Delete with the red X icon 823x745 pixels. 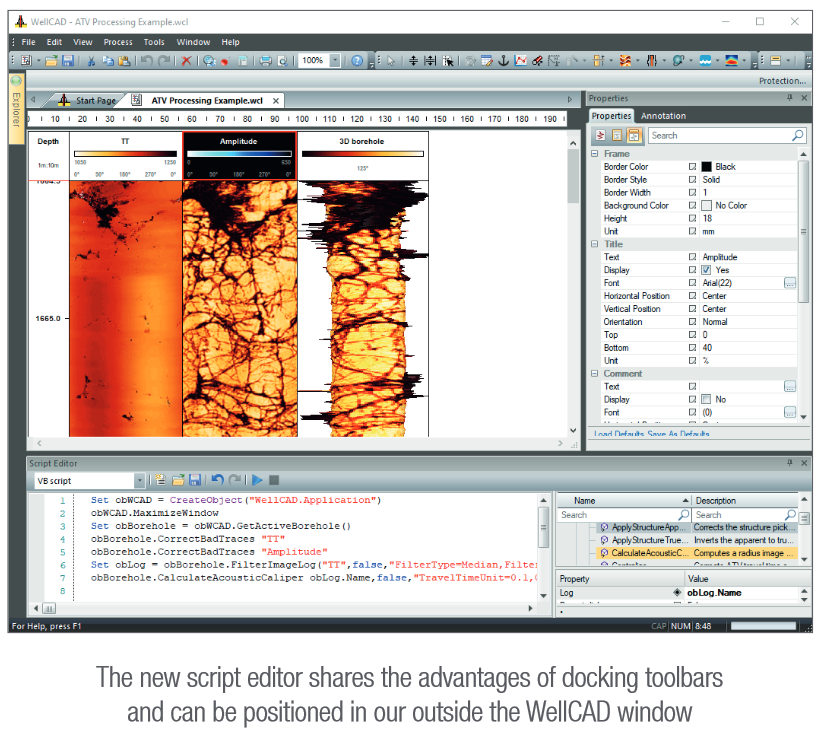tap(186, 61)
